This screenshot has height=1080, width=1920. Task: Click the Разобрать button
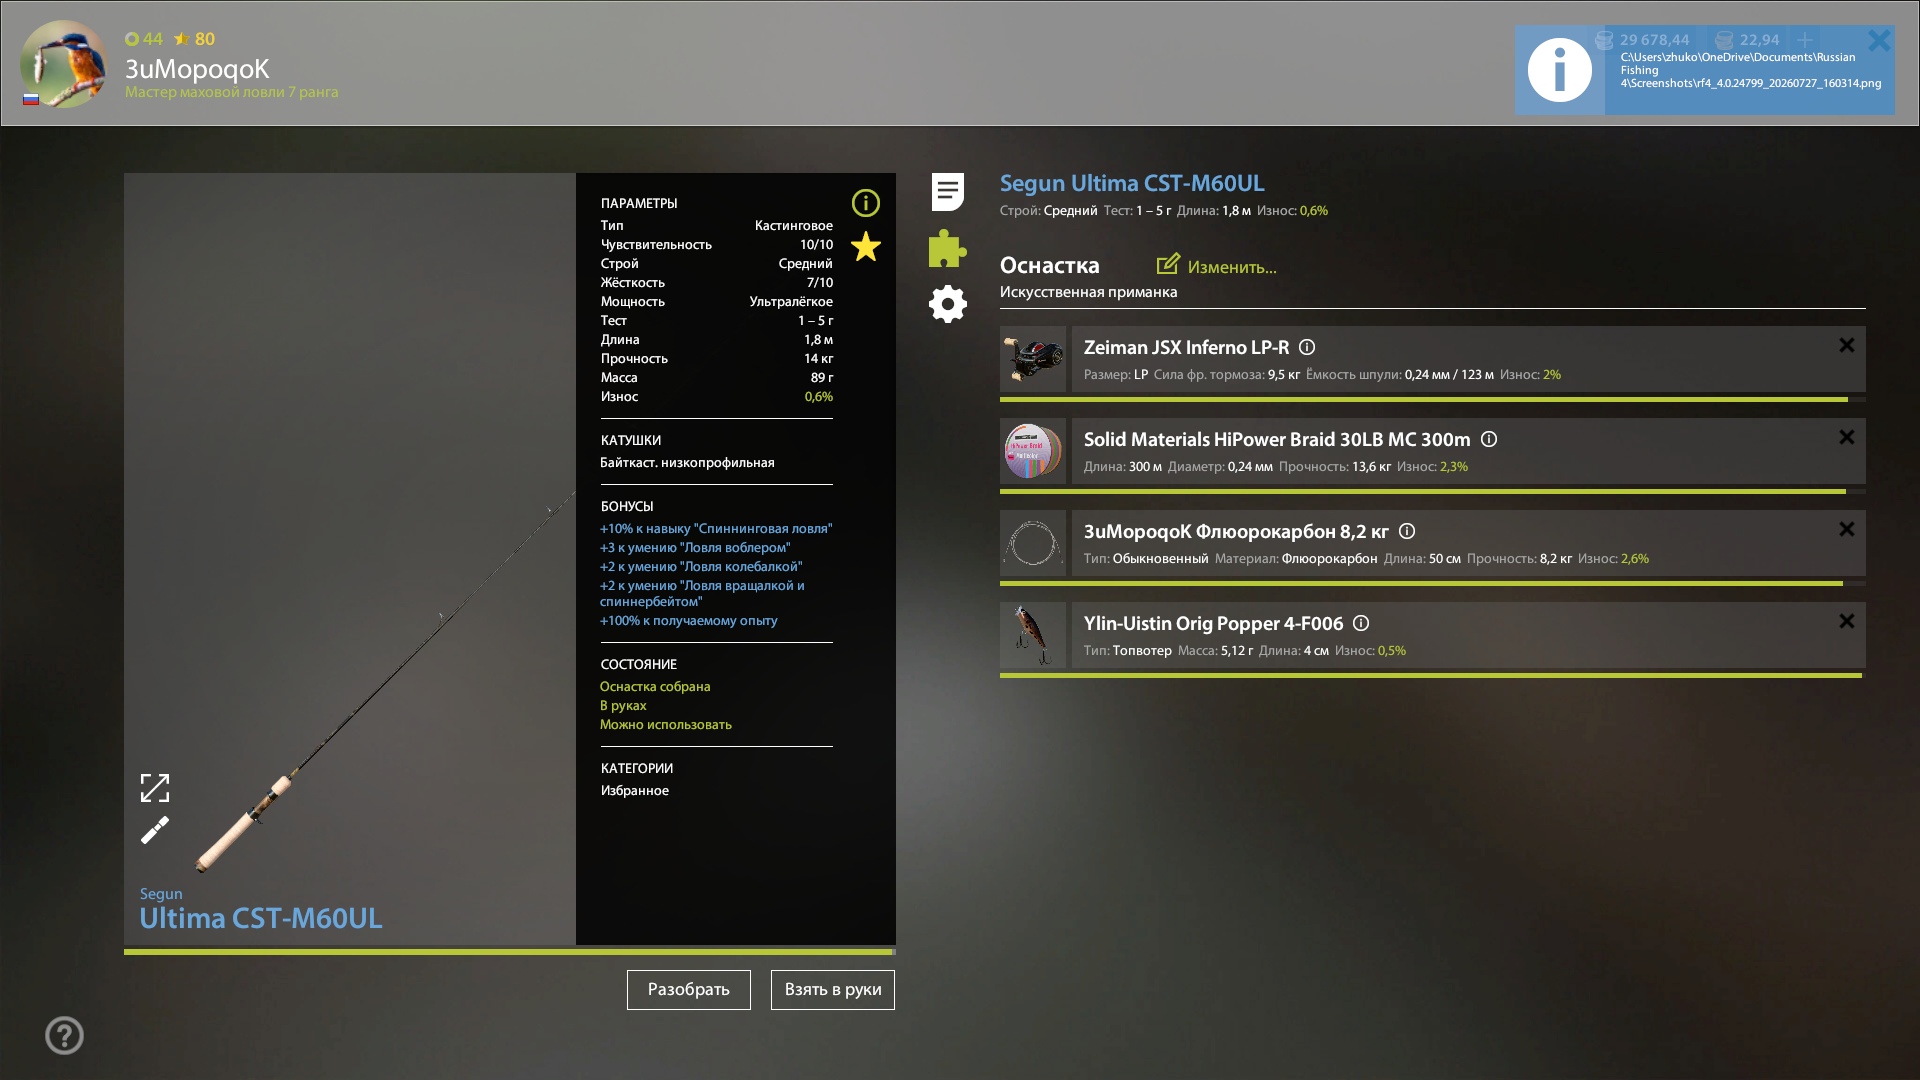pyautogui.click(x=689, y=990)
